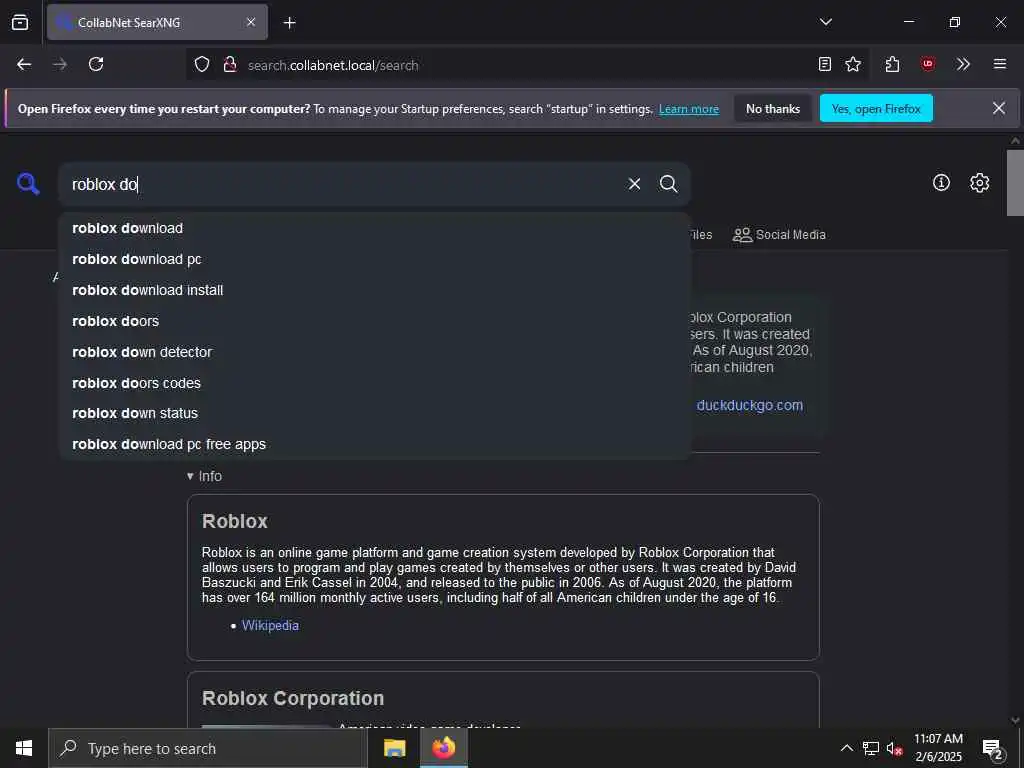Viewport: 1024px width, 768px height.
Task: Select suggestion roblox down status
Action: pyautogui.click(x=375, y=413)
